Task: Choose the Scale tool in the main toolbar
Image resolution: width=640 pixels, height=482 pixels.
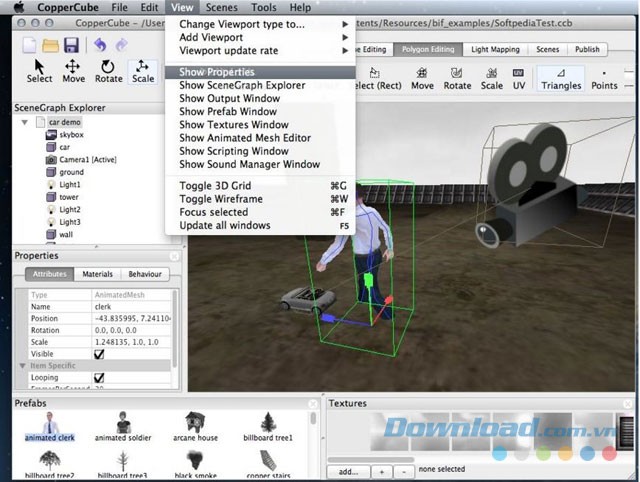Action: [x=143, y=70]
